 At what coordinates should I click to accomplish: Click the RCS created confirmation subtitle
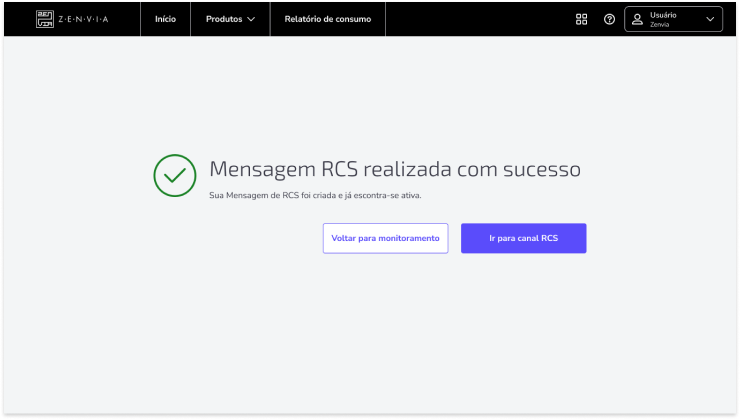tap(315, 195)
